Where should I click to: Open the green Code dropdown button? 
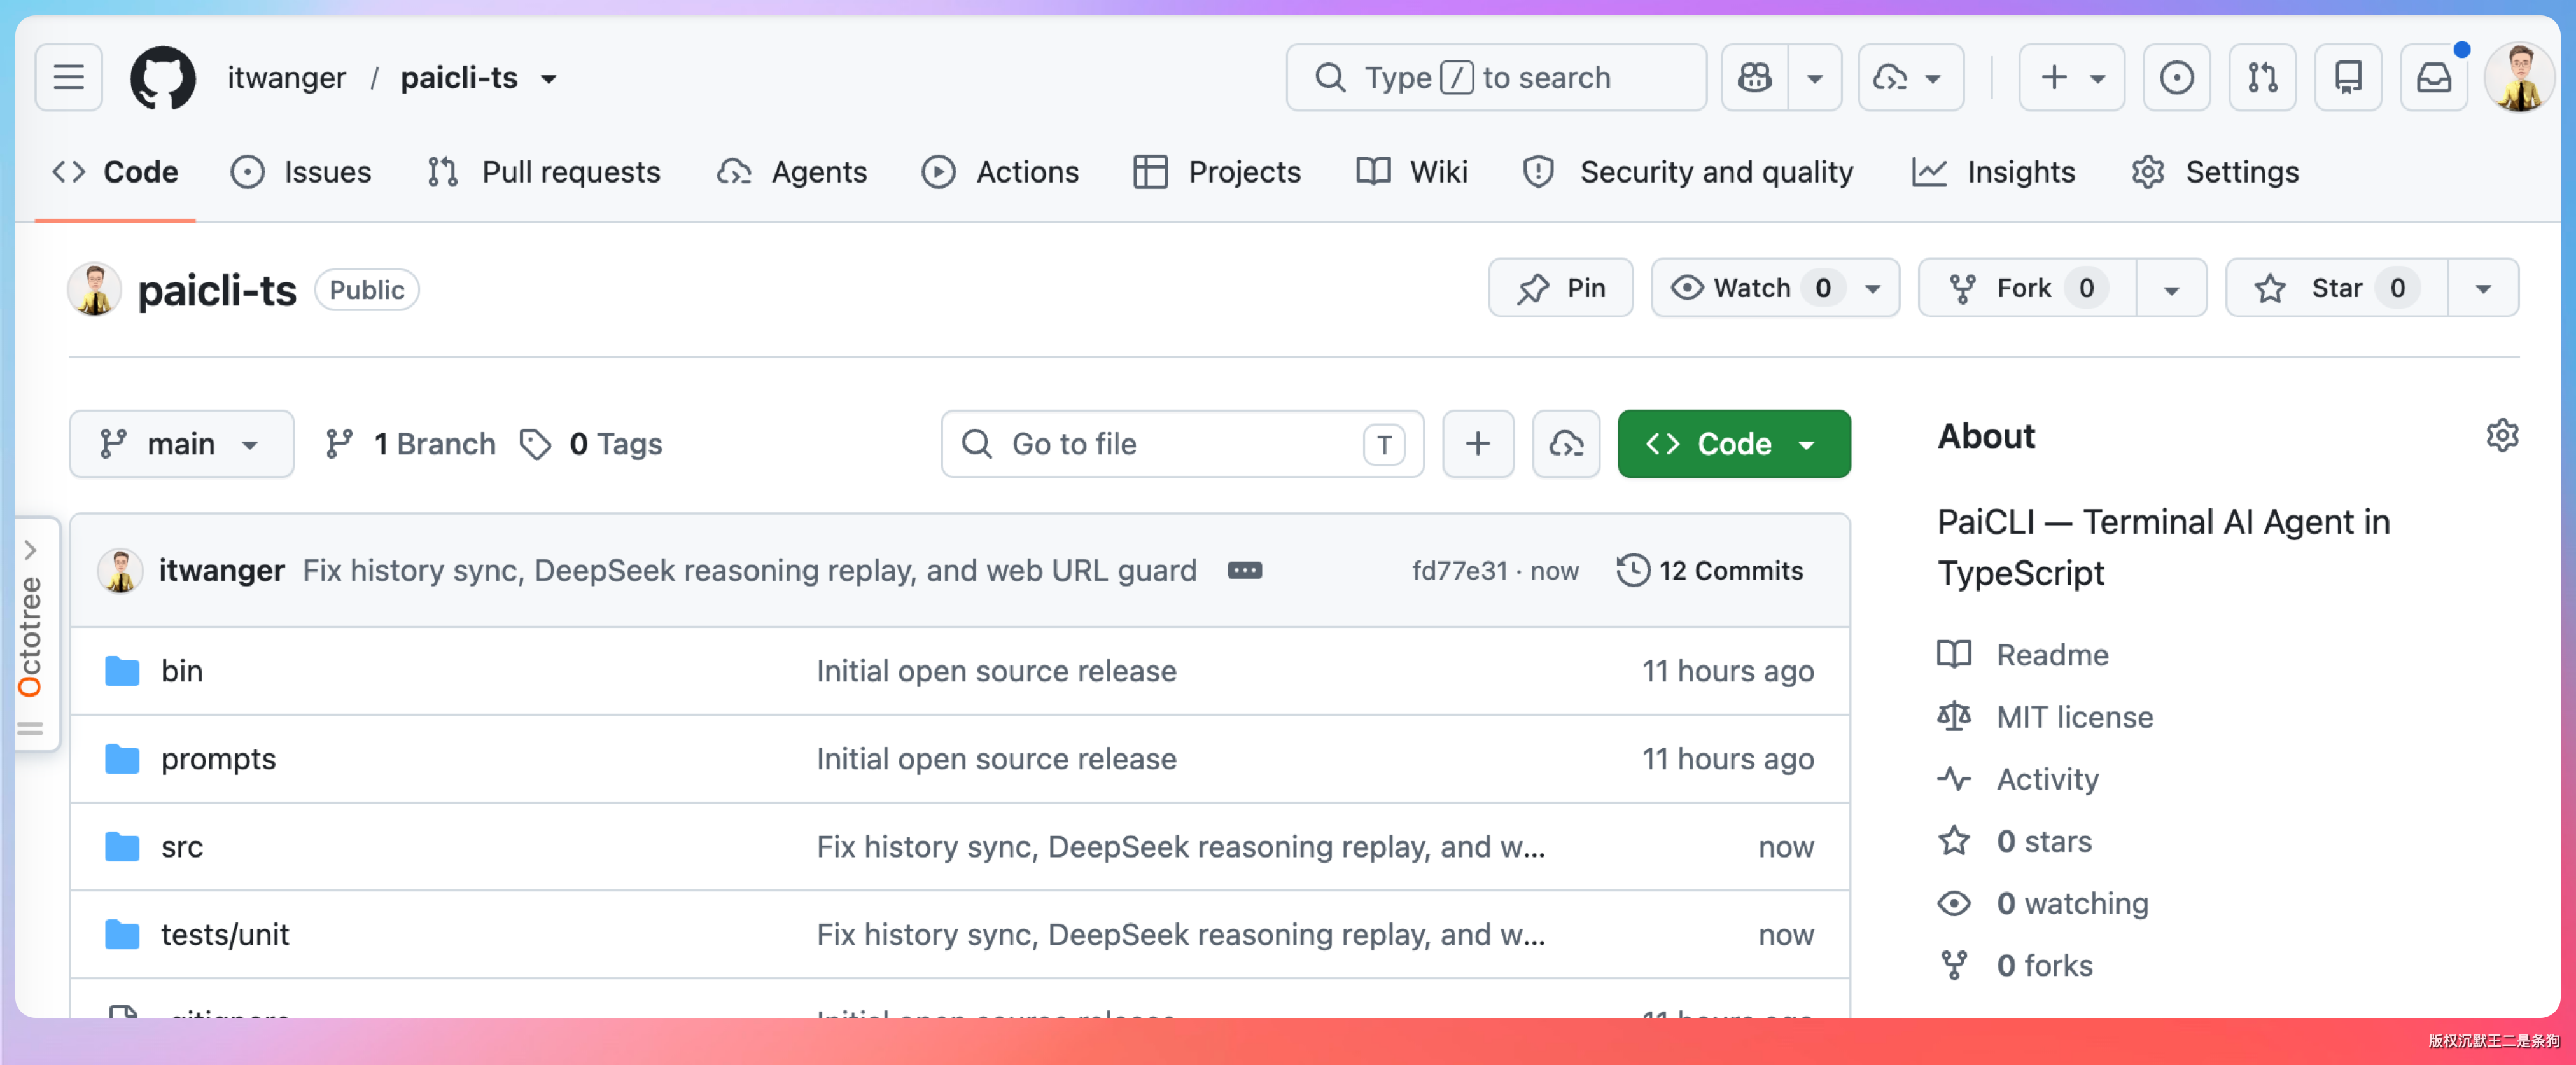coord(1733,443)
